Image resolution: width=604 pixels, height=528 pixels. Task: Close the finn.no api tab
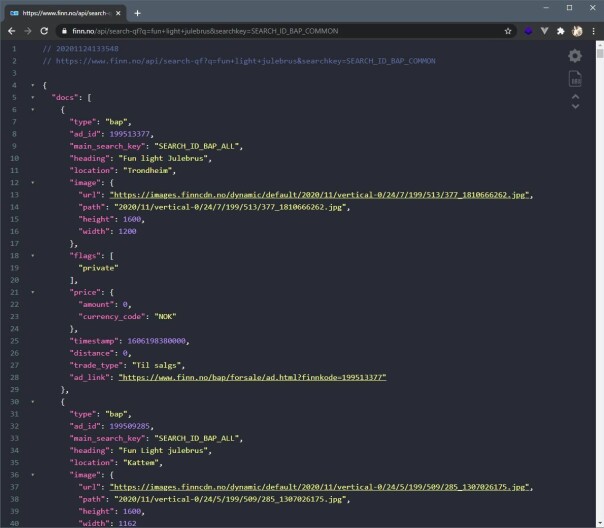tap(118, 13)
